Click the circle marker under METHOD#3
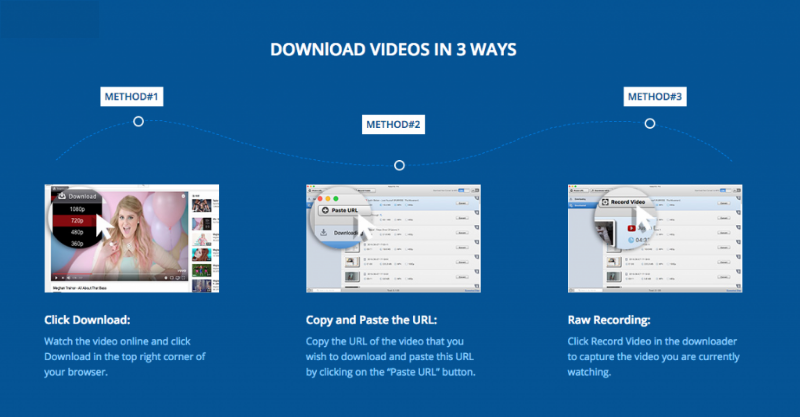The width and height of the screenshot is (800, 417). (x=650, y=123)
